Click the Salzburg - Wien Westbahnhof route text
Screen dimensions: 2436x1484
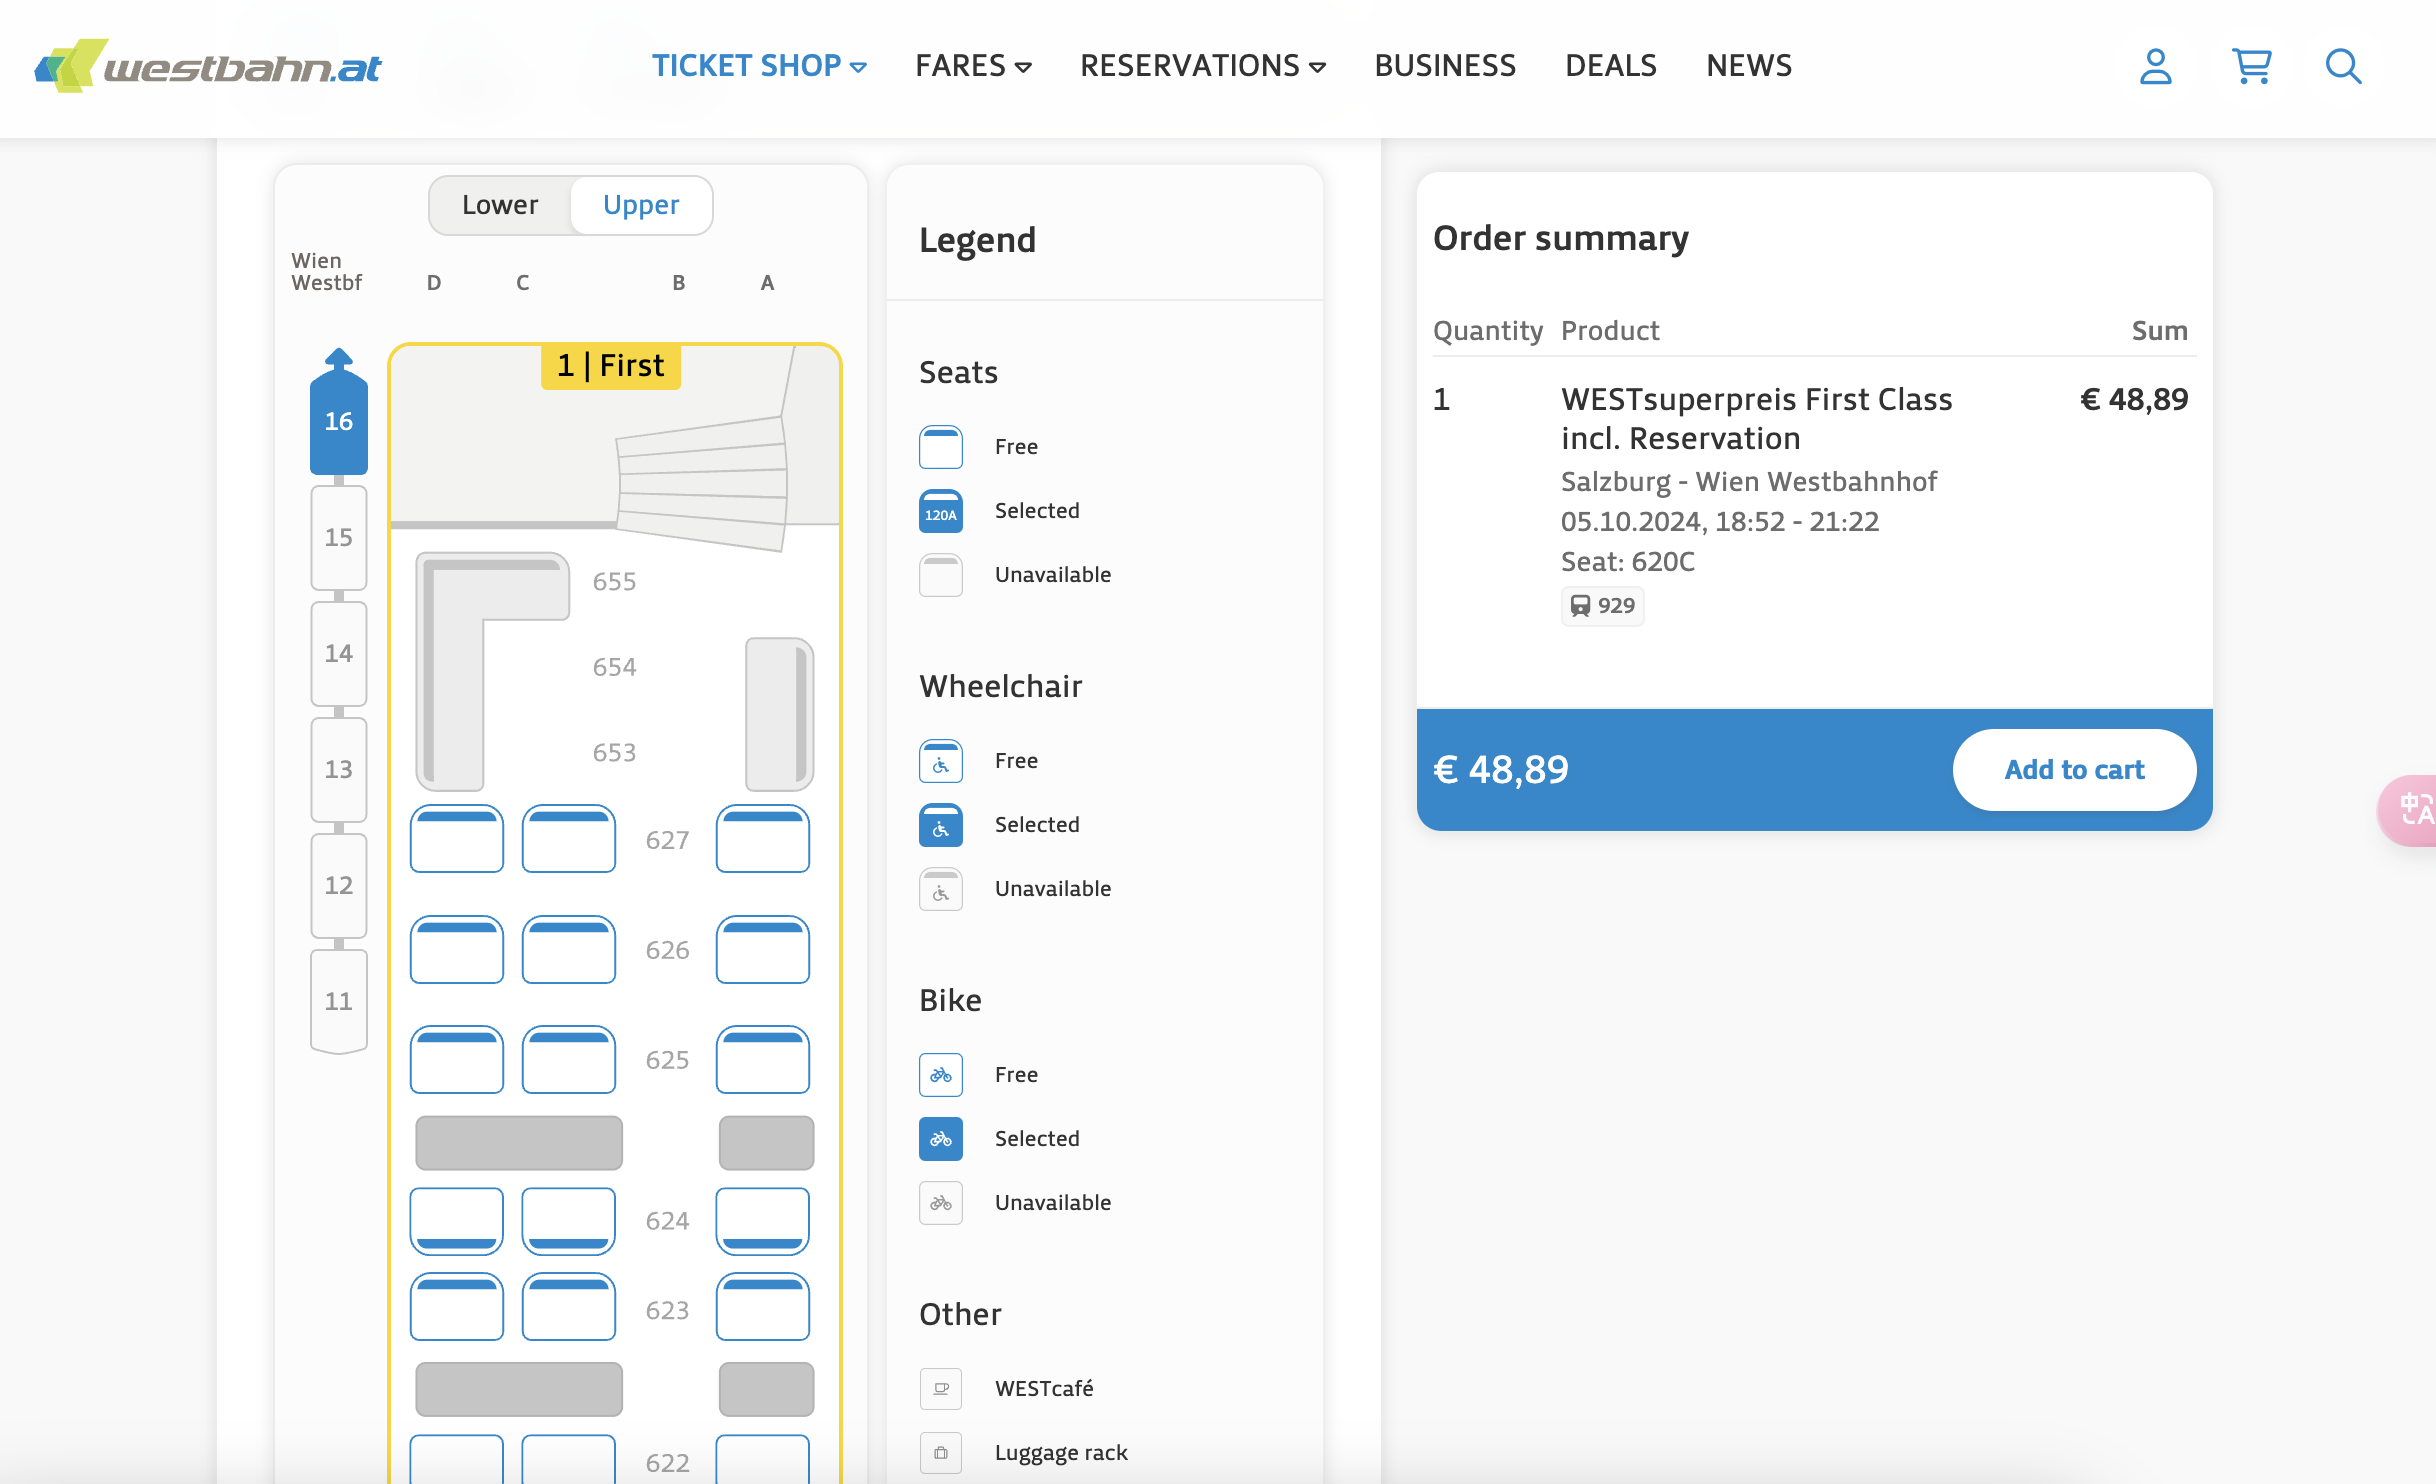[1749, 482]
